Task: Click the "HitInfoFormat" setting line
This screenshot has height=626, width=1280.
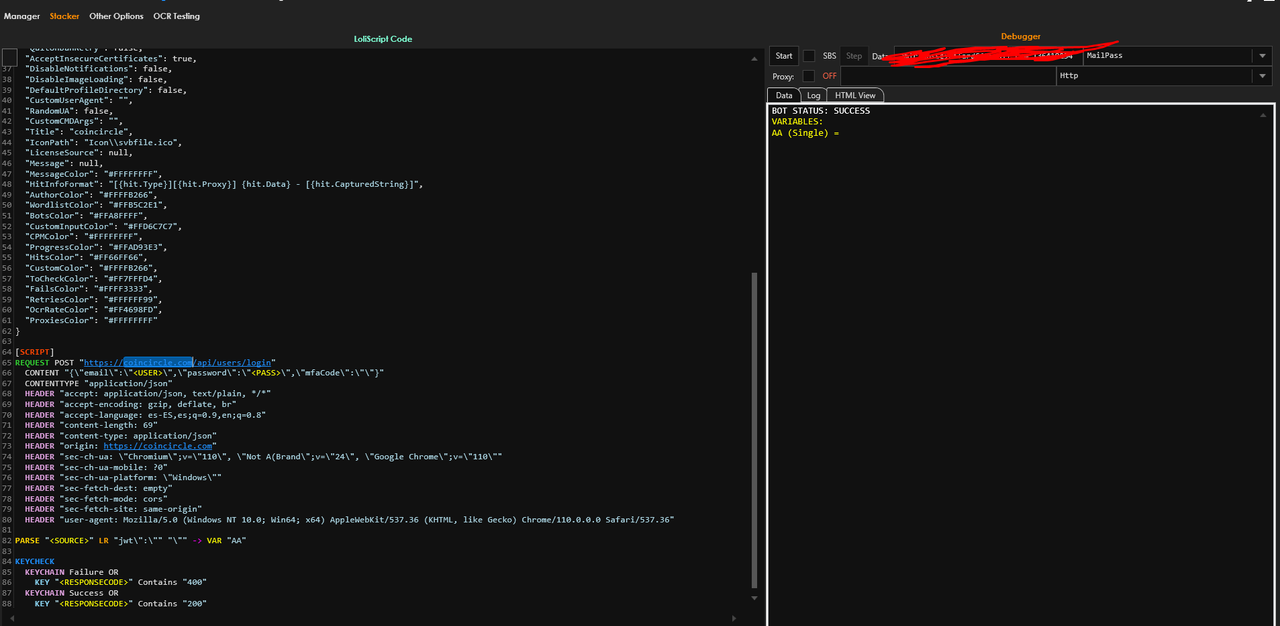Action: [224, 184]
